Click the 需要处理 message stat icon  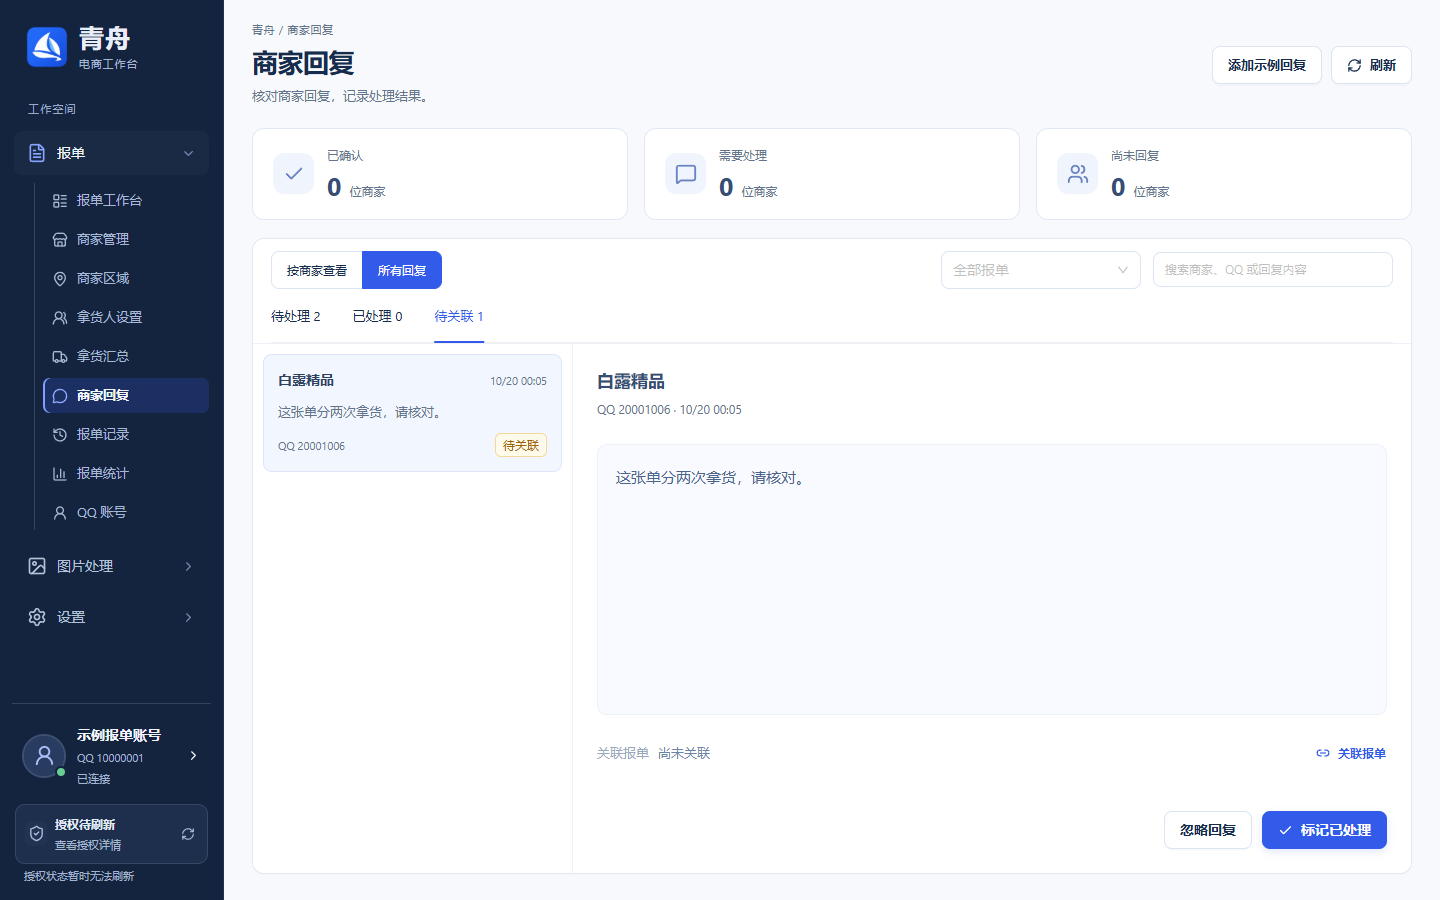[686, 174]
